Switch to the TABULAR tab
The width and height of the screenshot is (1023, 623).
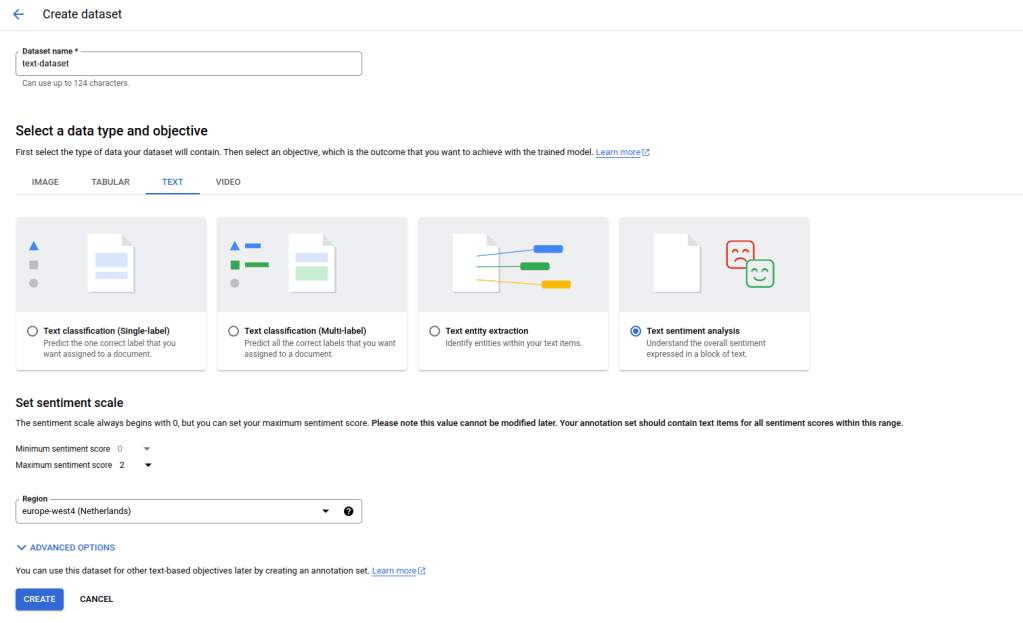110,182
